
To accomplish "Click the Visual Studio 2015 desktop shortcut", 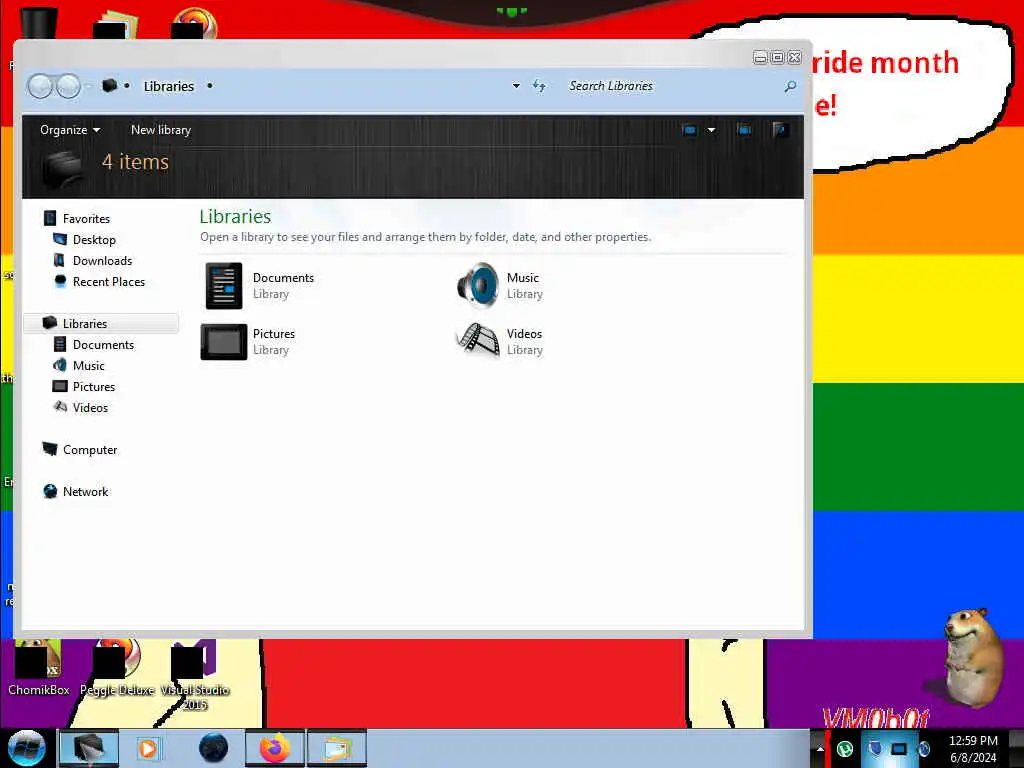I will [x=195, y=676].
